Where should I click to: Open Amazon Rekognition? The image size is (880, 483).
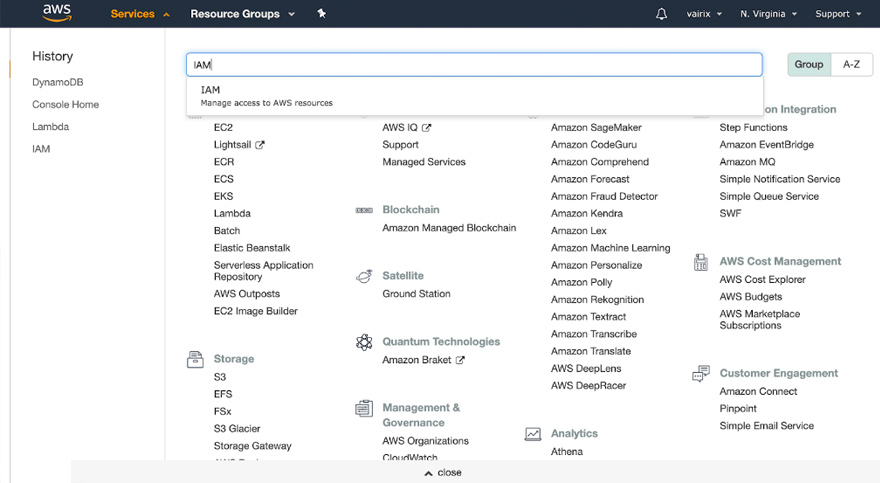click(597, 300)
